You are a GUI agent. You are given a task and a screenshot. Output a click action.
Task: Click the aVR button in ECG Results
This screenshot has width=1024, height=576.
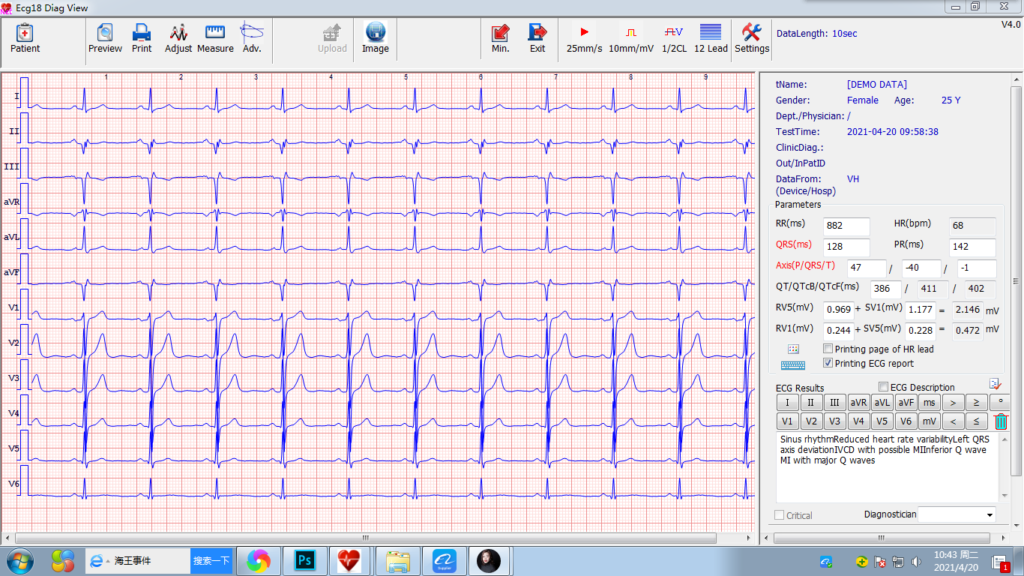(x=858, y=402)
